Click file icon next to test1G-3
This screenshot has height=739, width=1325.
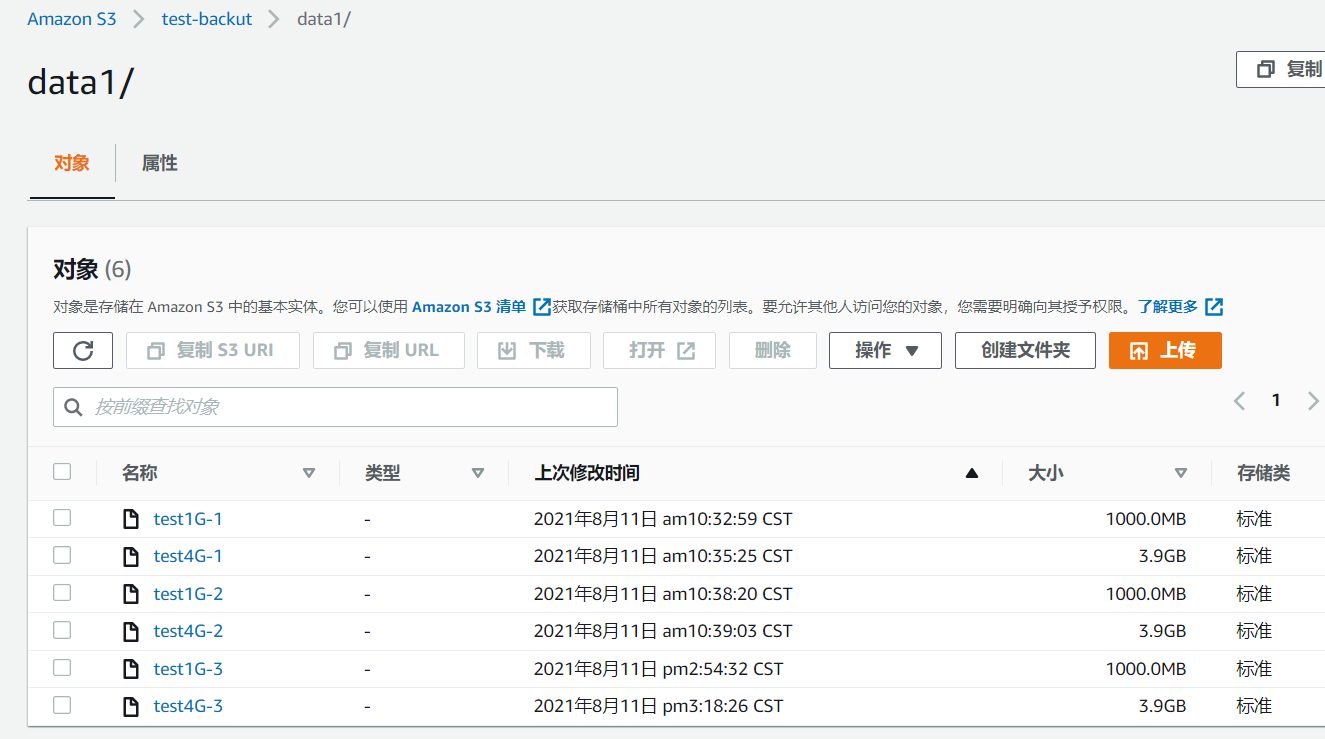click(130, 669)
